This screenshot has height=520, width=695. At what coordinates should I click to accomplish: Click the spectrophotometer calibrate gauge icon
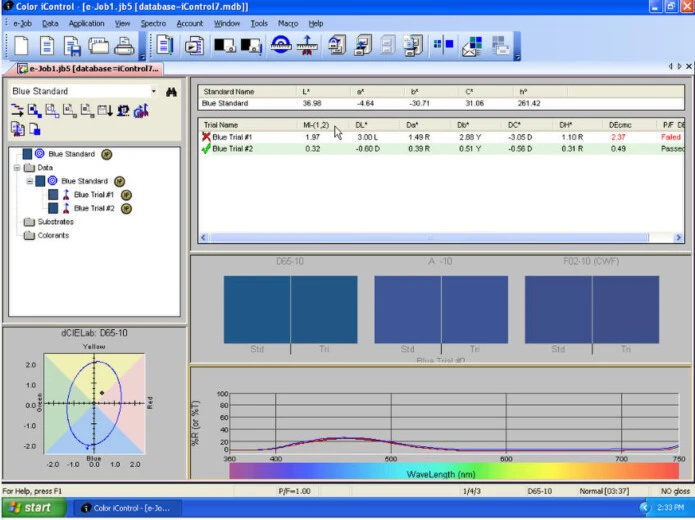coord(281,45)
